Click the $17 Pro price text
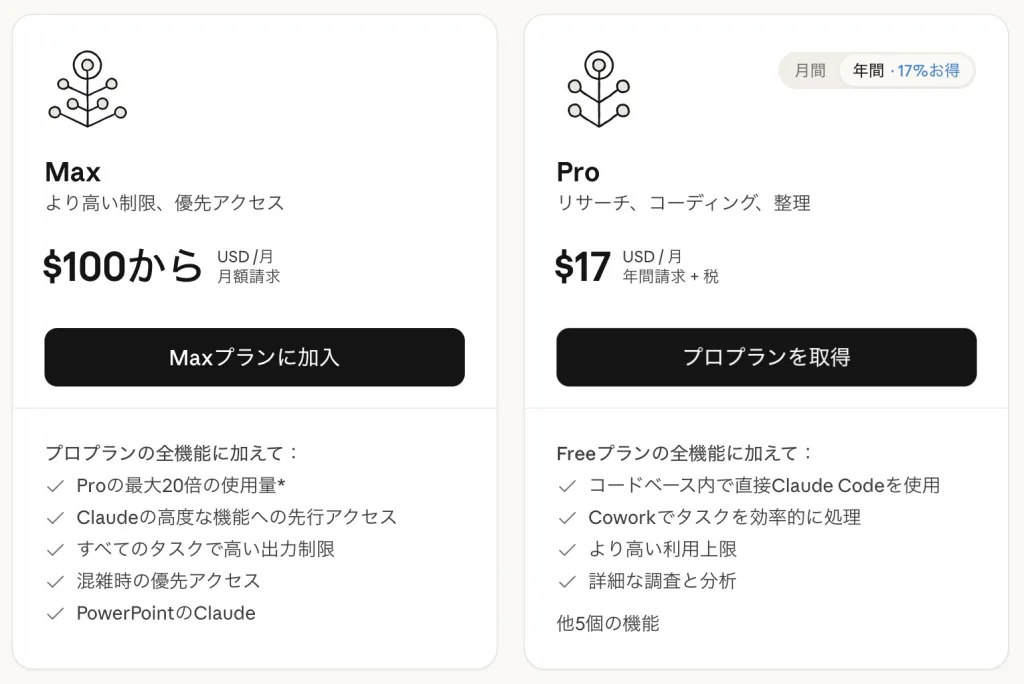The height and width of the screenshot is (684, 1024). pyautogui.click(x=583, y=267)
